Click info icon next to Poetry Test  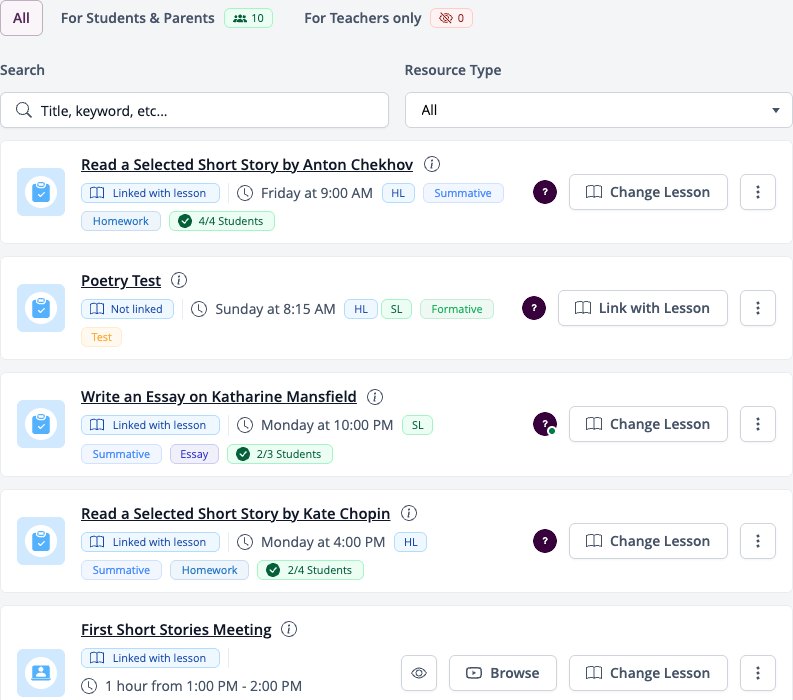179,280
